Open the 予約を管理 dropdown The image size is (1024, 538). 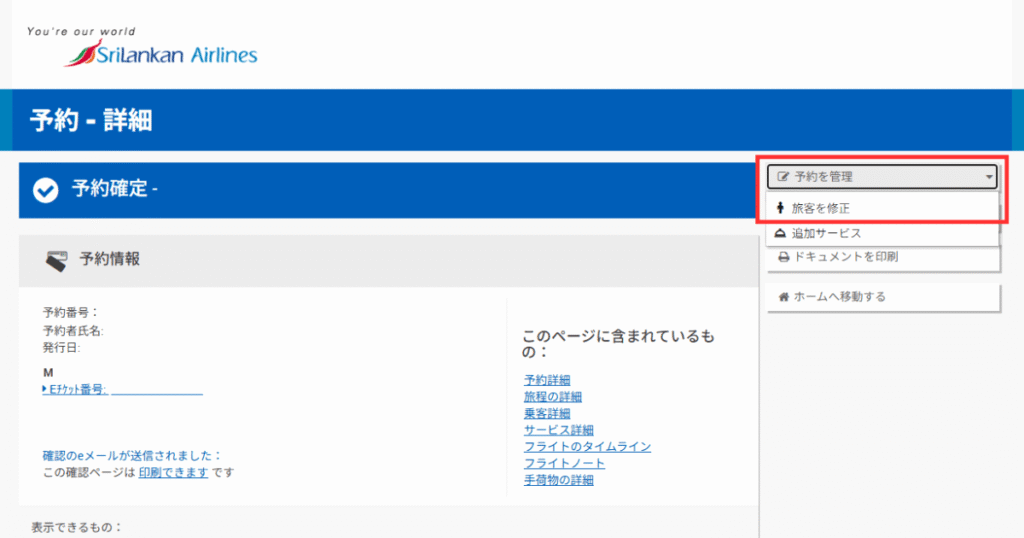(882, 177)
